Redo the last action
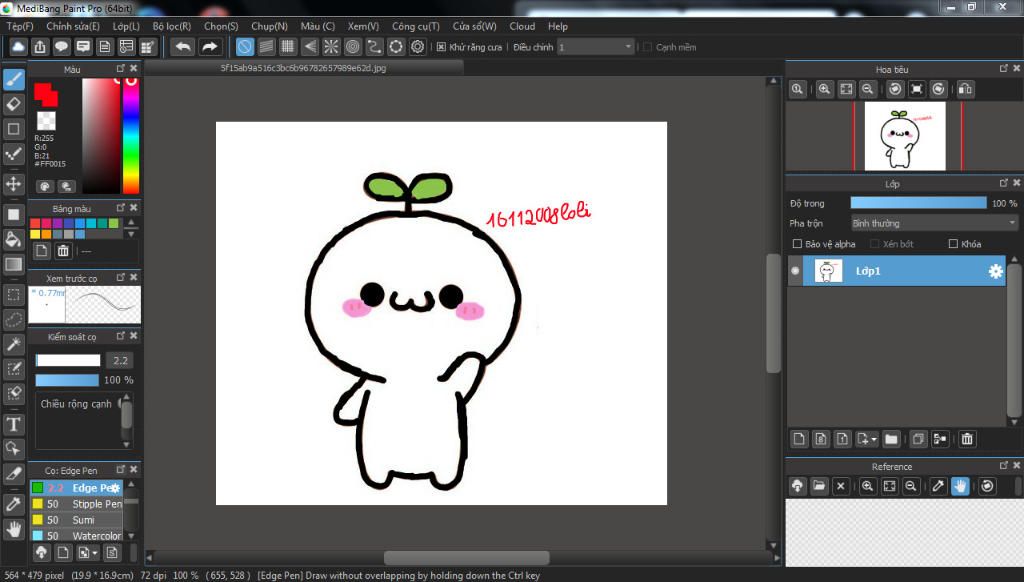The image size is (1024, 582). (209, 47)
